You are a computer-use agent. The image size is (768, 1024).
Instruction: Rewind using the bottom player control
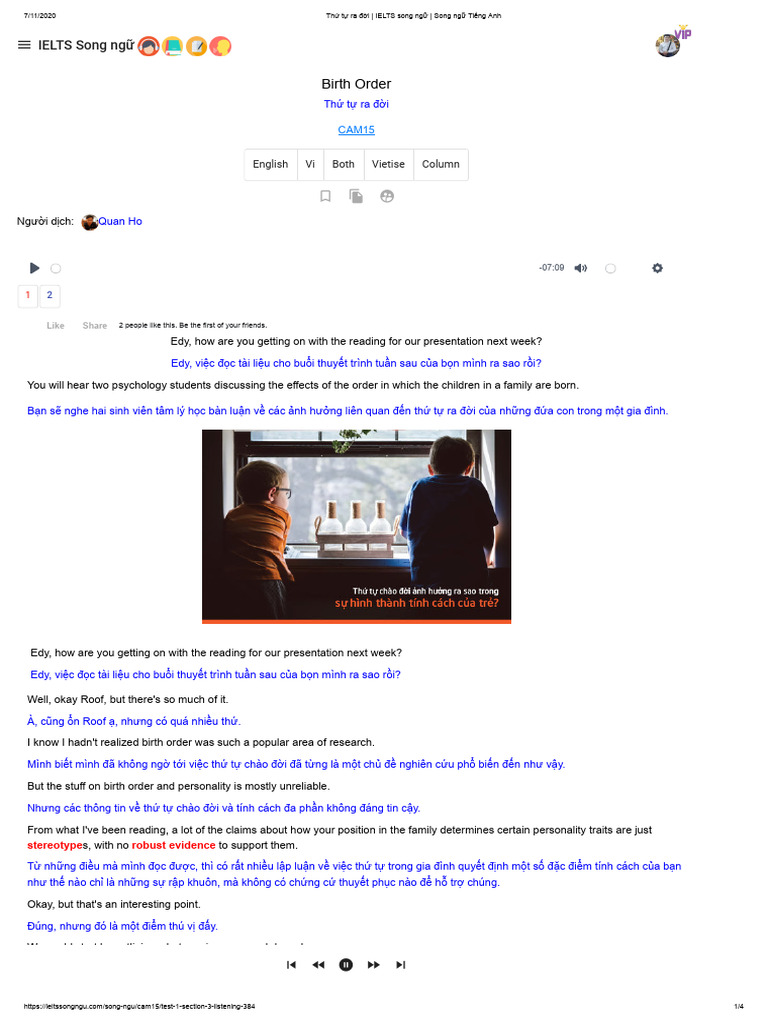(x=318, y=965)
